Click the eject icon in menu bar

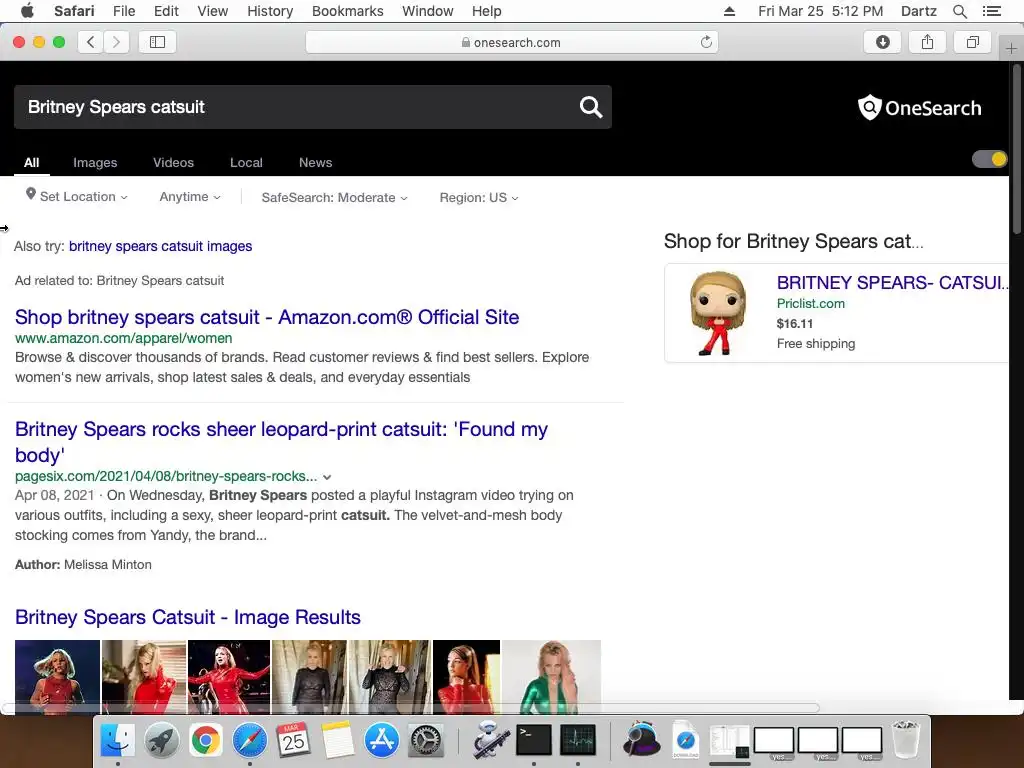(x=729, y=11)
